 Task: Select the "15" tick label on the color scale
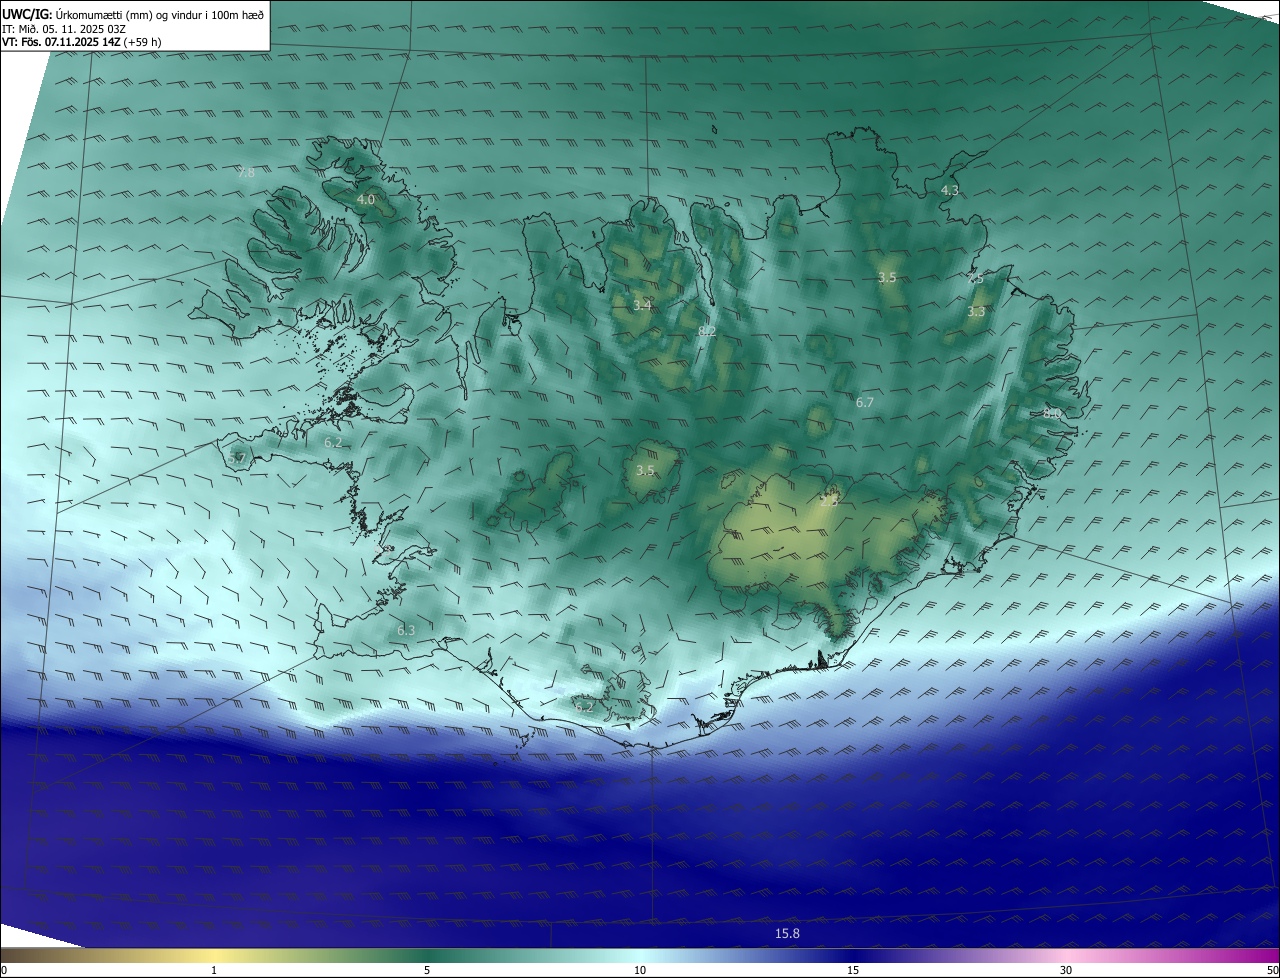click(853, 970)
